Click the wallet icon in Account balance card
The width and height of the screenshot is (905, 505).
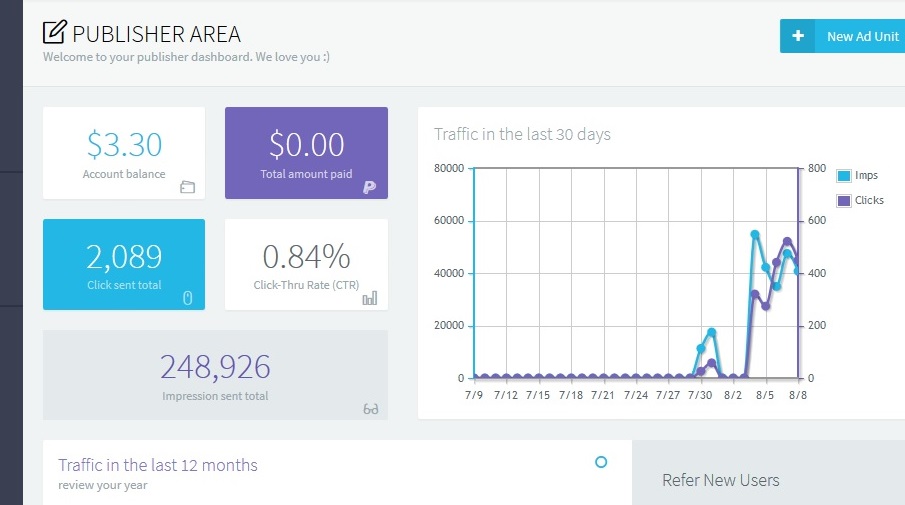coord(187,187)
